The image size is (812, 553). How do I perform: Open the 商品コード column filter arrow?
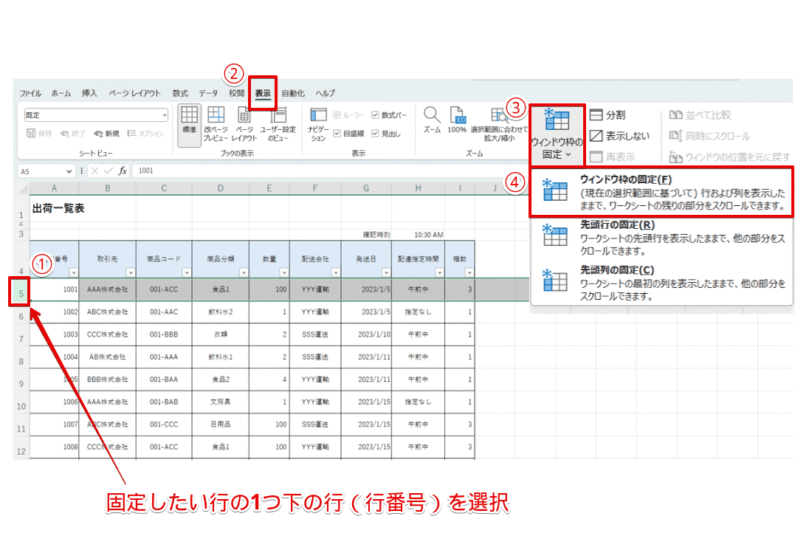point(186,272)
